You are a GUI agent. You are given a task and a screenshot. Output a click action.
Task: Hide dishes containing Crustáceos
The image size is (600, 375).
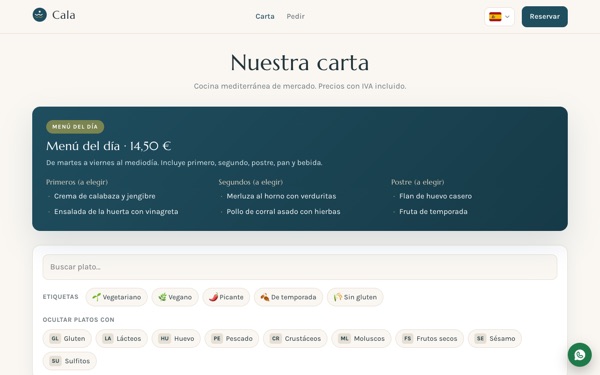pos(295,338)
